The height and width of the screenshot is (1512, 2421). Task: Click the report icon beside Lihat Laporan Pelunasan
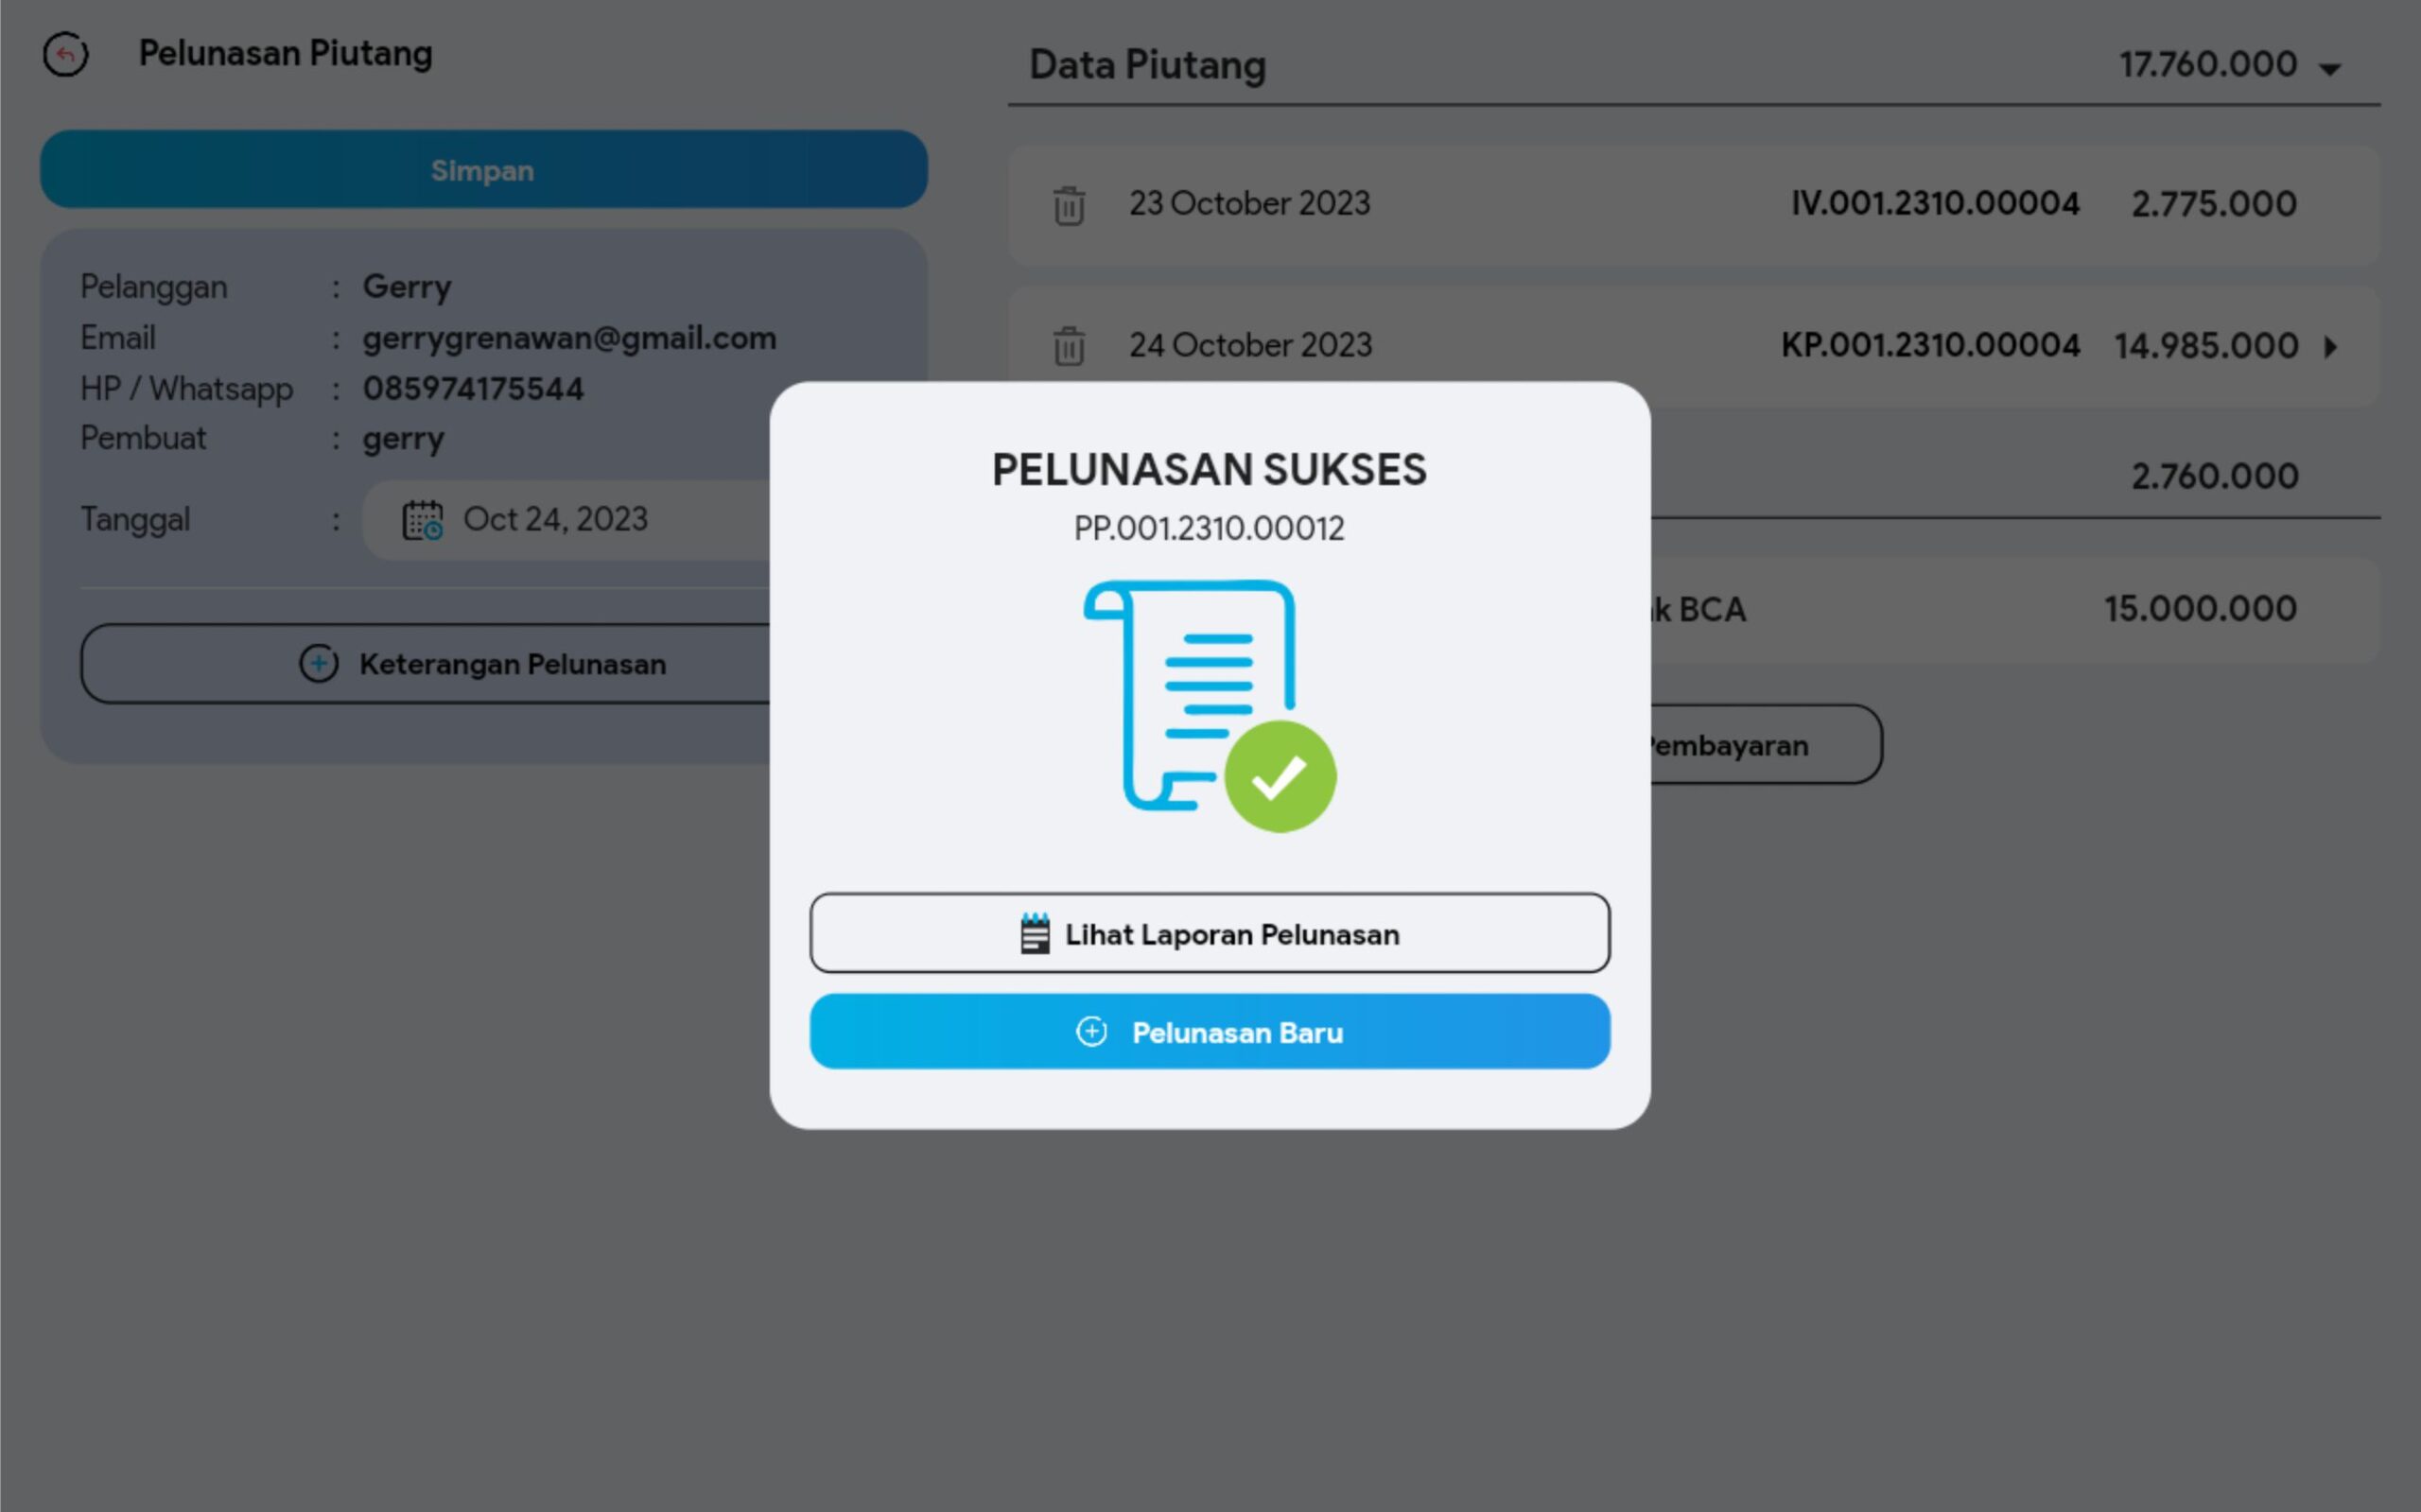pos(1035,934)
